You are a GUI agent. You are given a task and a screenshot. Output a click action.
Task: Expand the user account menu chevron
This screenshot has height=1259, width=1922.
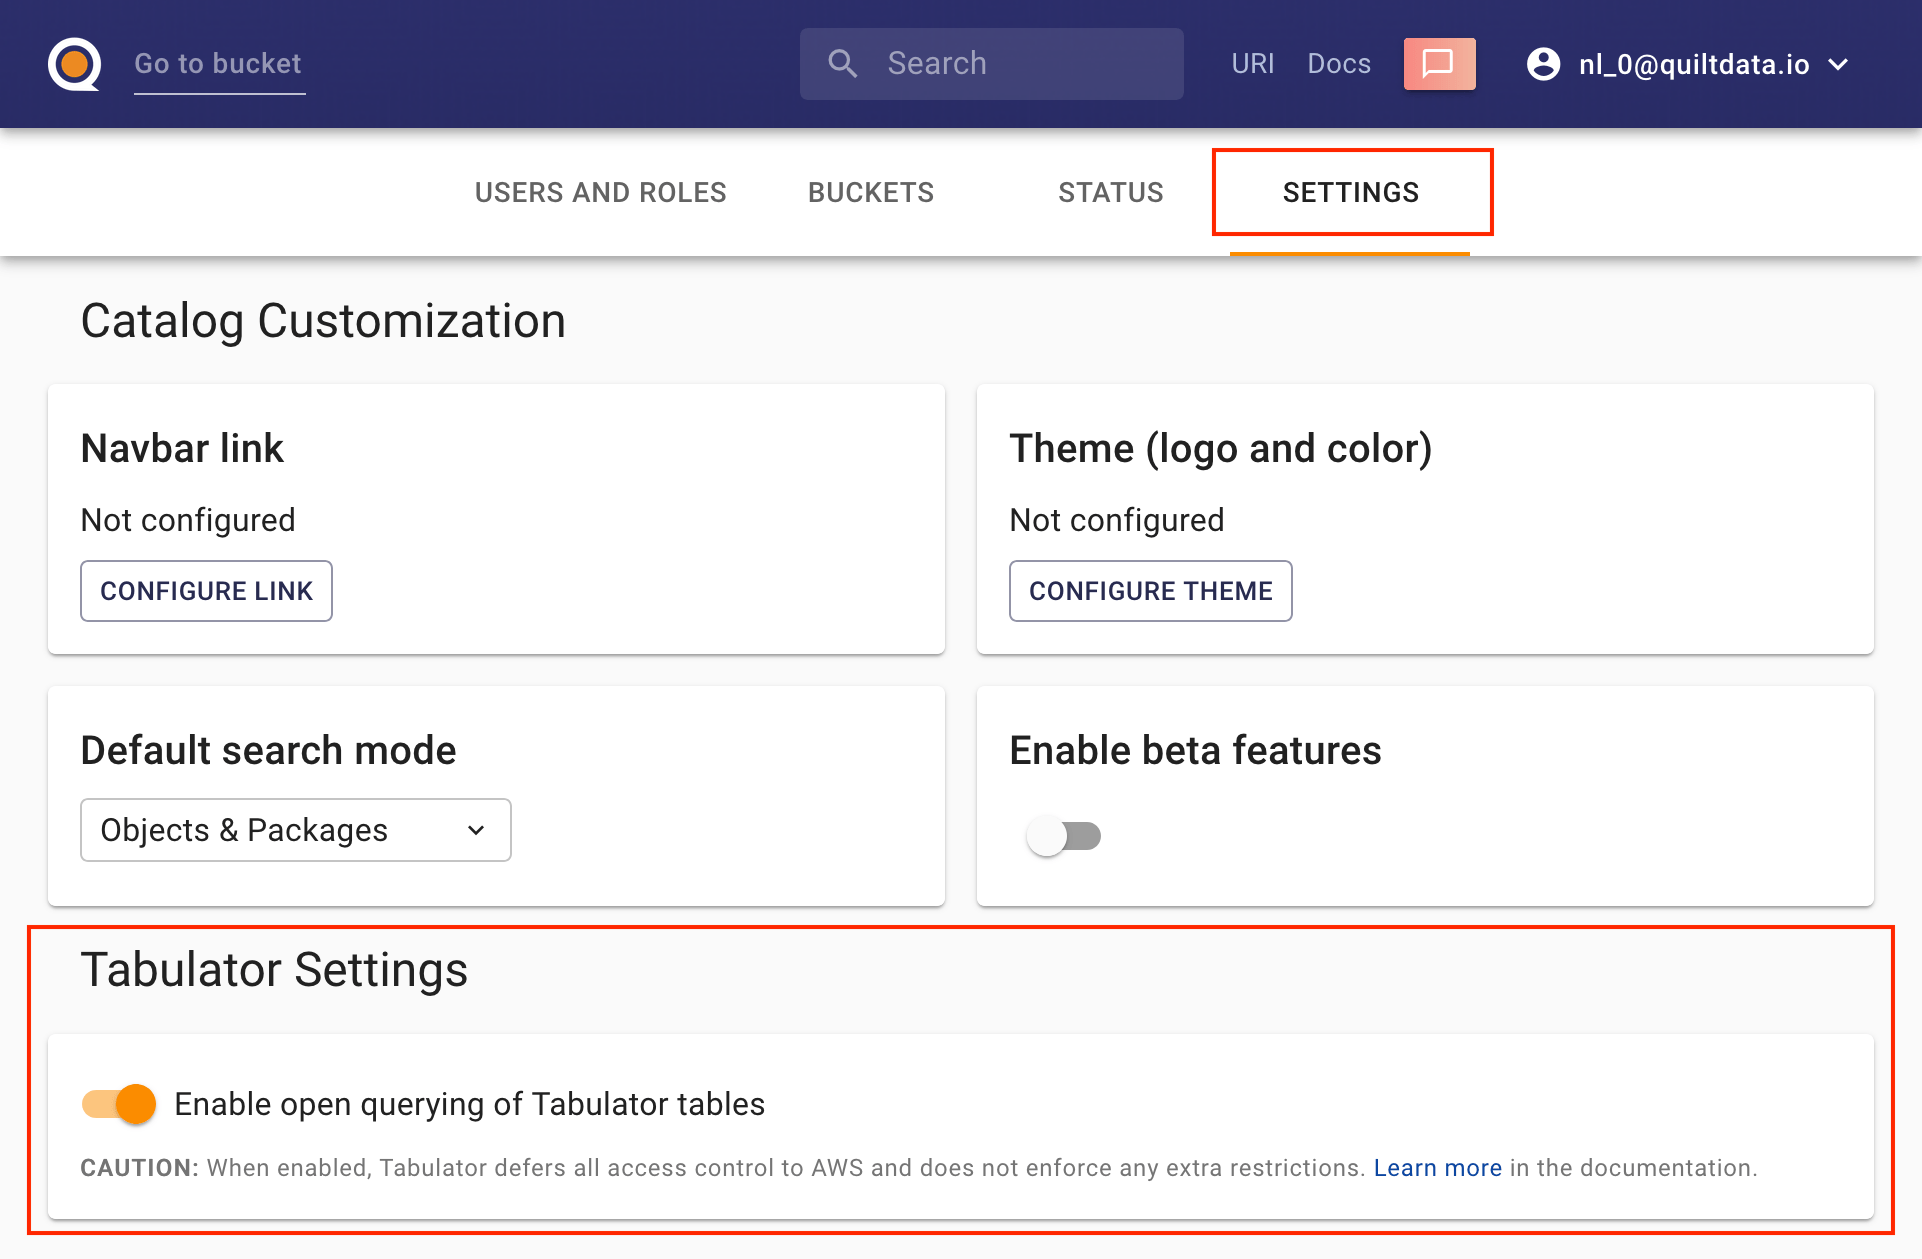point(1838,64)
